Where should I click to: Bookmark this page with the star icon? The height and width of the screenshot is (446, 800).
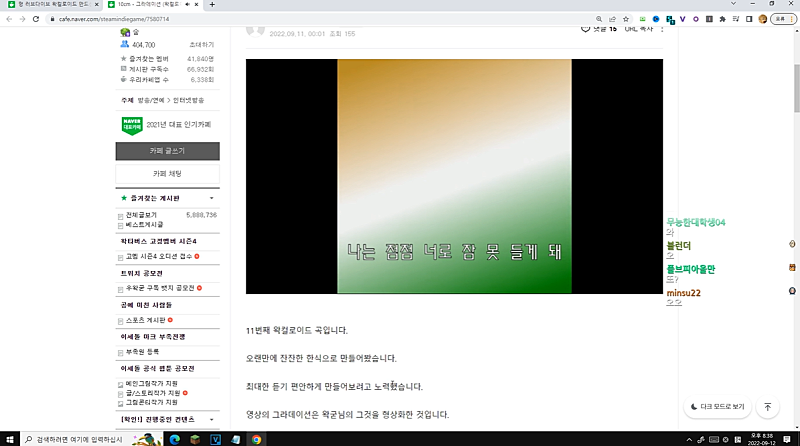(626, 19)
